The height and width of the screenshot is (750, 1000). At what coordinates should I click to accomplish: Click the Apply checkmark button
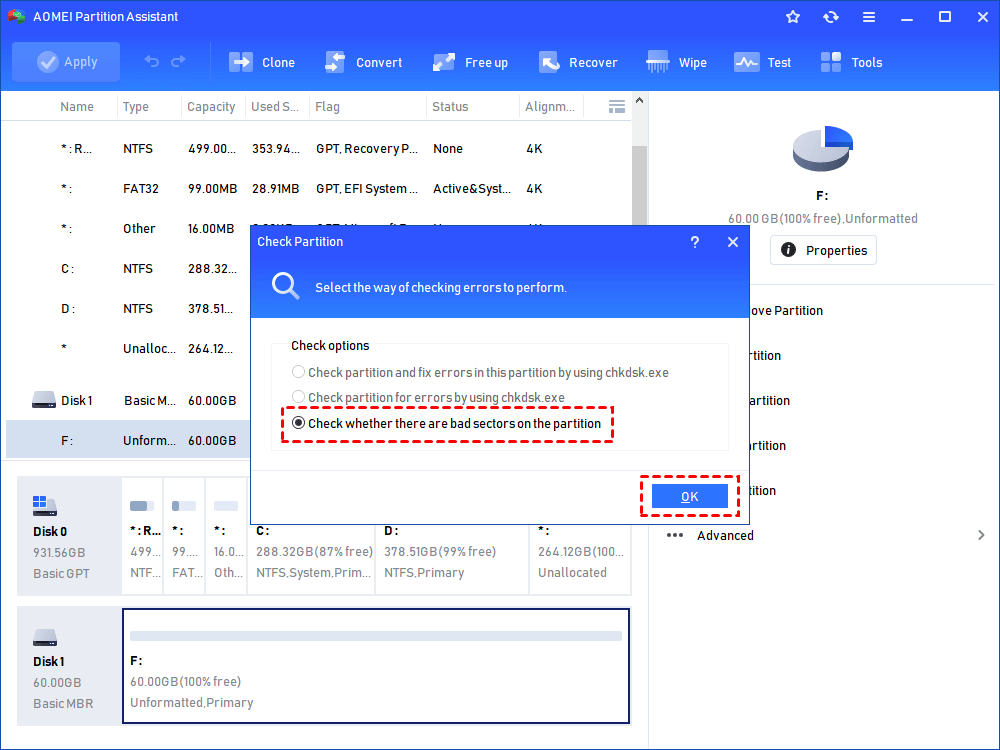tap(66, 62)
